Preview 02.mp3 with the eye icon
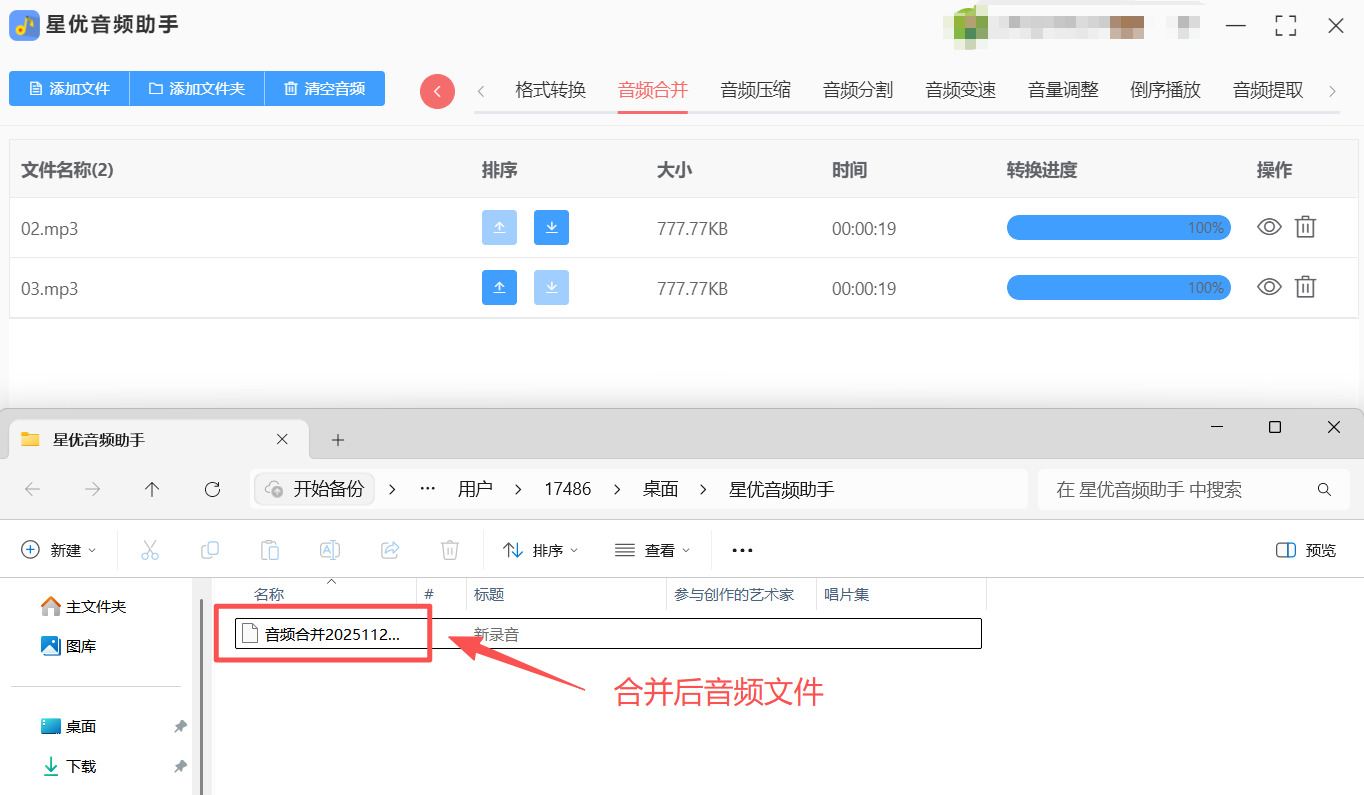Viewport: 1364px width, 795px height. tap(1269, 227)
